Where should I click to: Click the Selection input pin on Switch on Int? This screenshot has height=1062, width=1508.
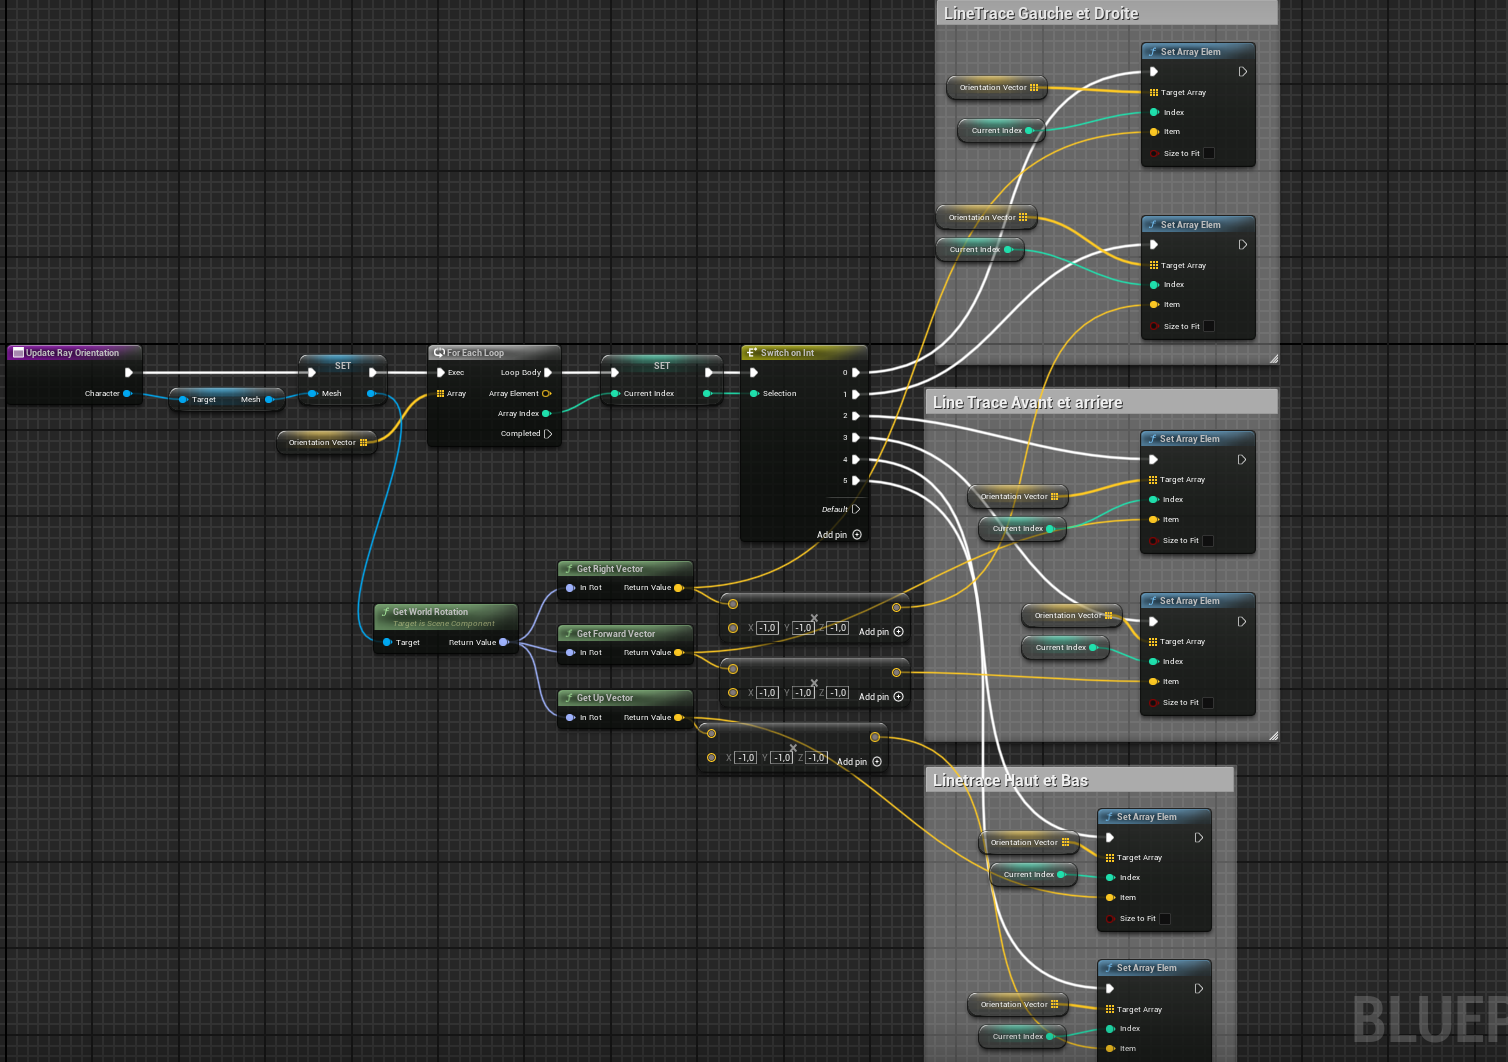[755, 394]
